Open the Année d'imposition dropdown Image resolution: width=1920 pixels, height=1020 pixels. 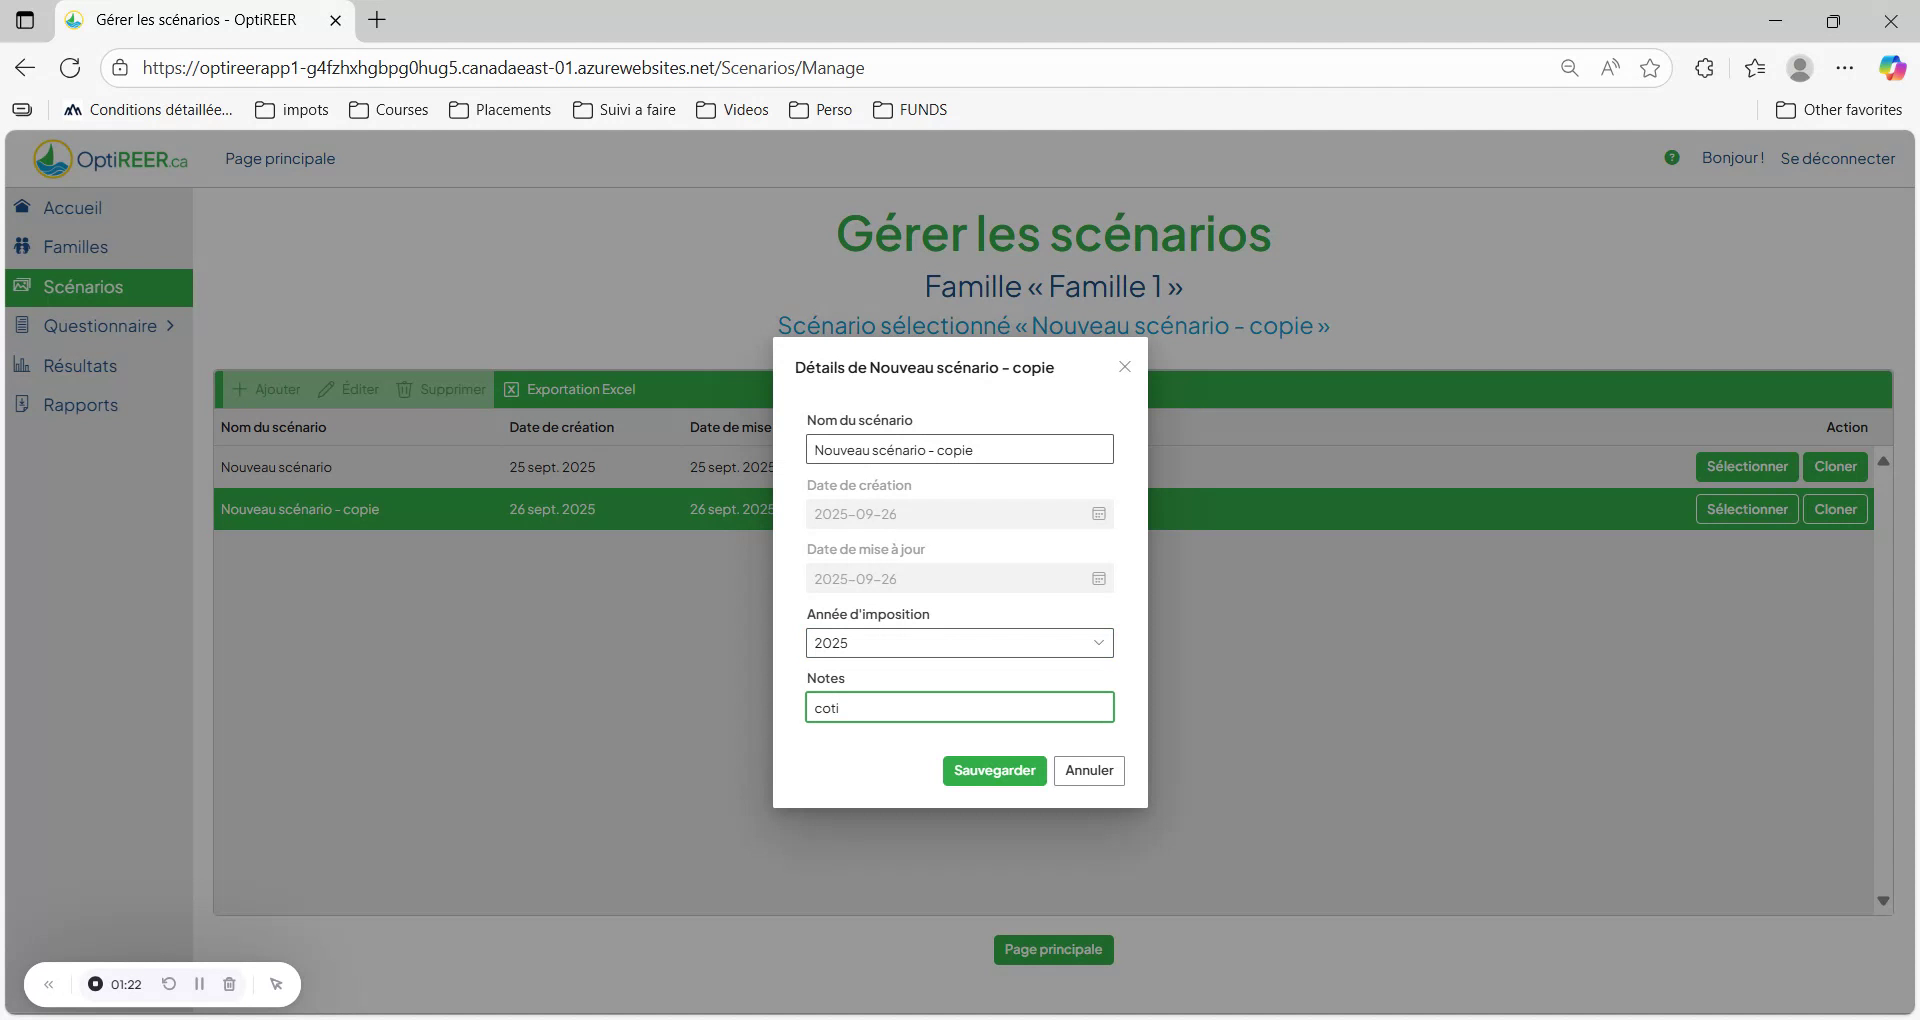coord(1098,642)
